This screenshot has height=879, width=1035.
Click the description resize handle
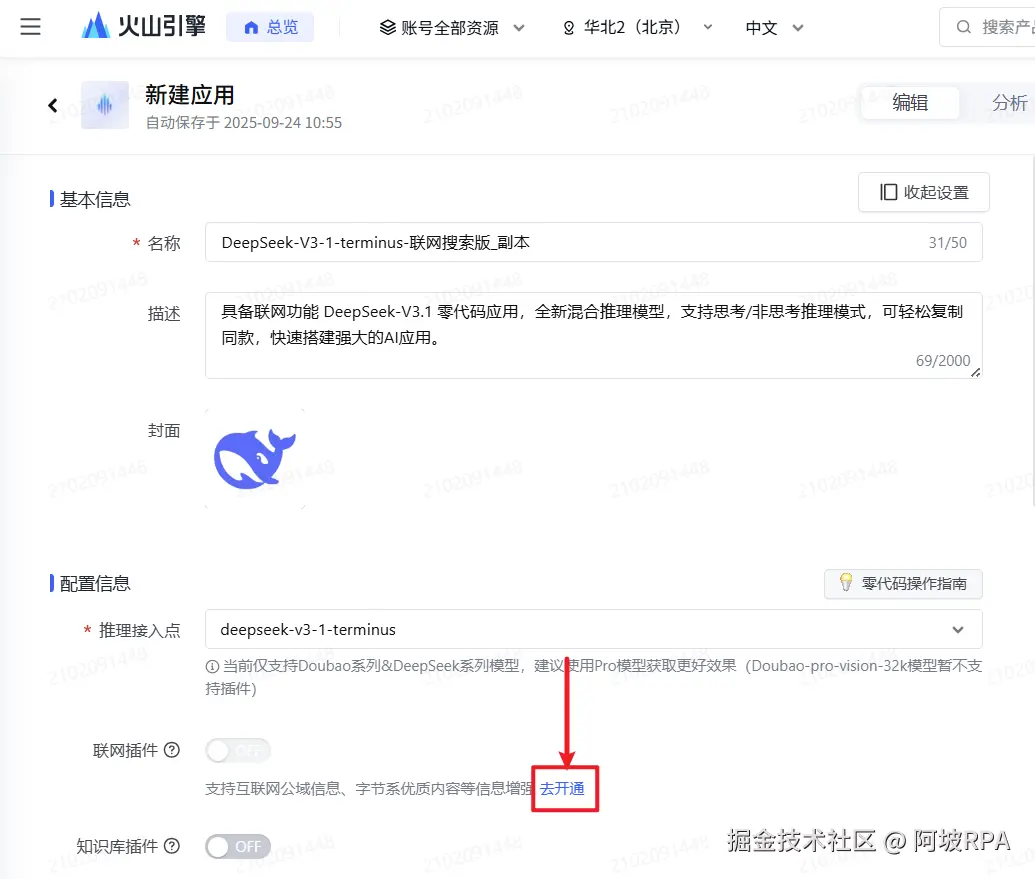976,372
